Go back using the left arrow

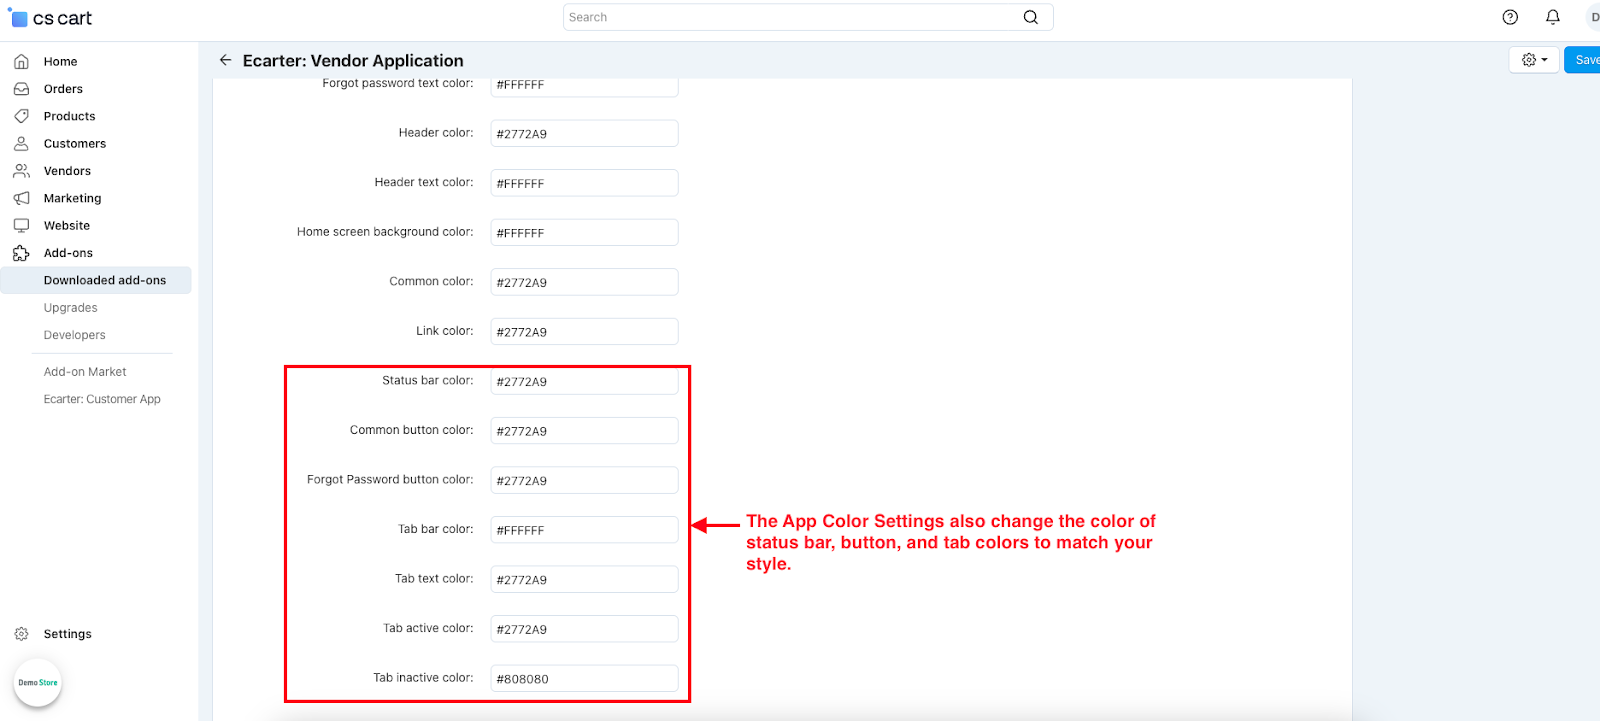click(225, 60)
